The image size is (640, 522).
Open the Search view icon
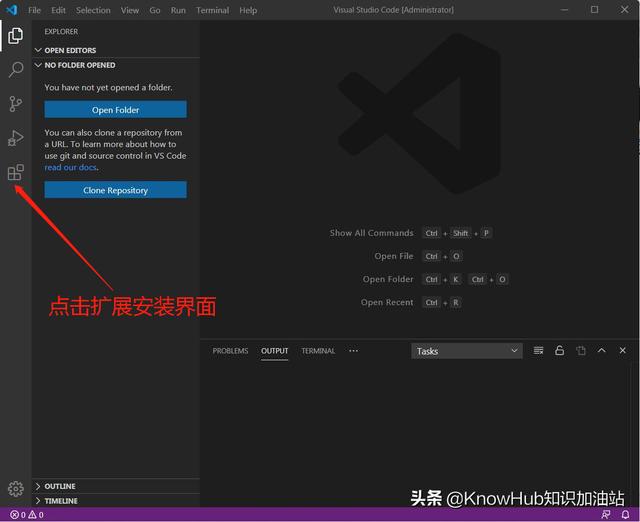[16, 69]
